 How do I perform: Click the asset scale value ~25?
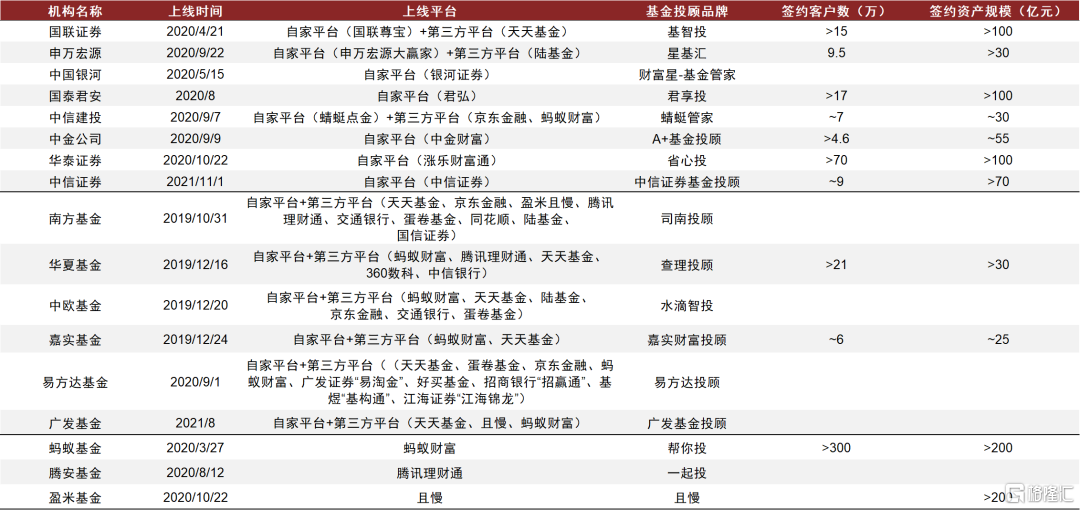[x=998, y=340]
